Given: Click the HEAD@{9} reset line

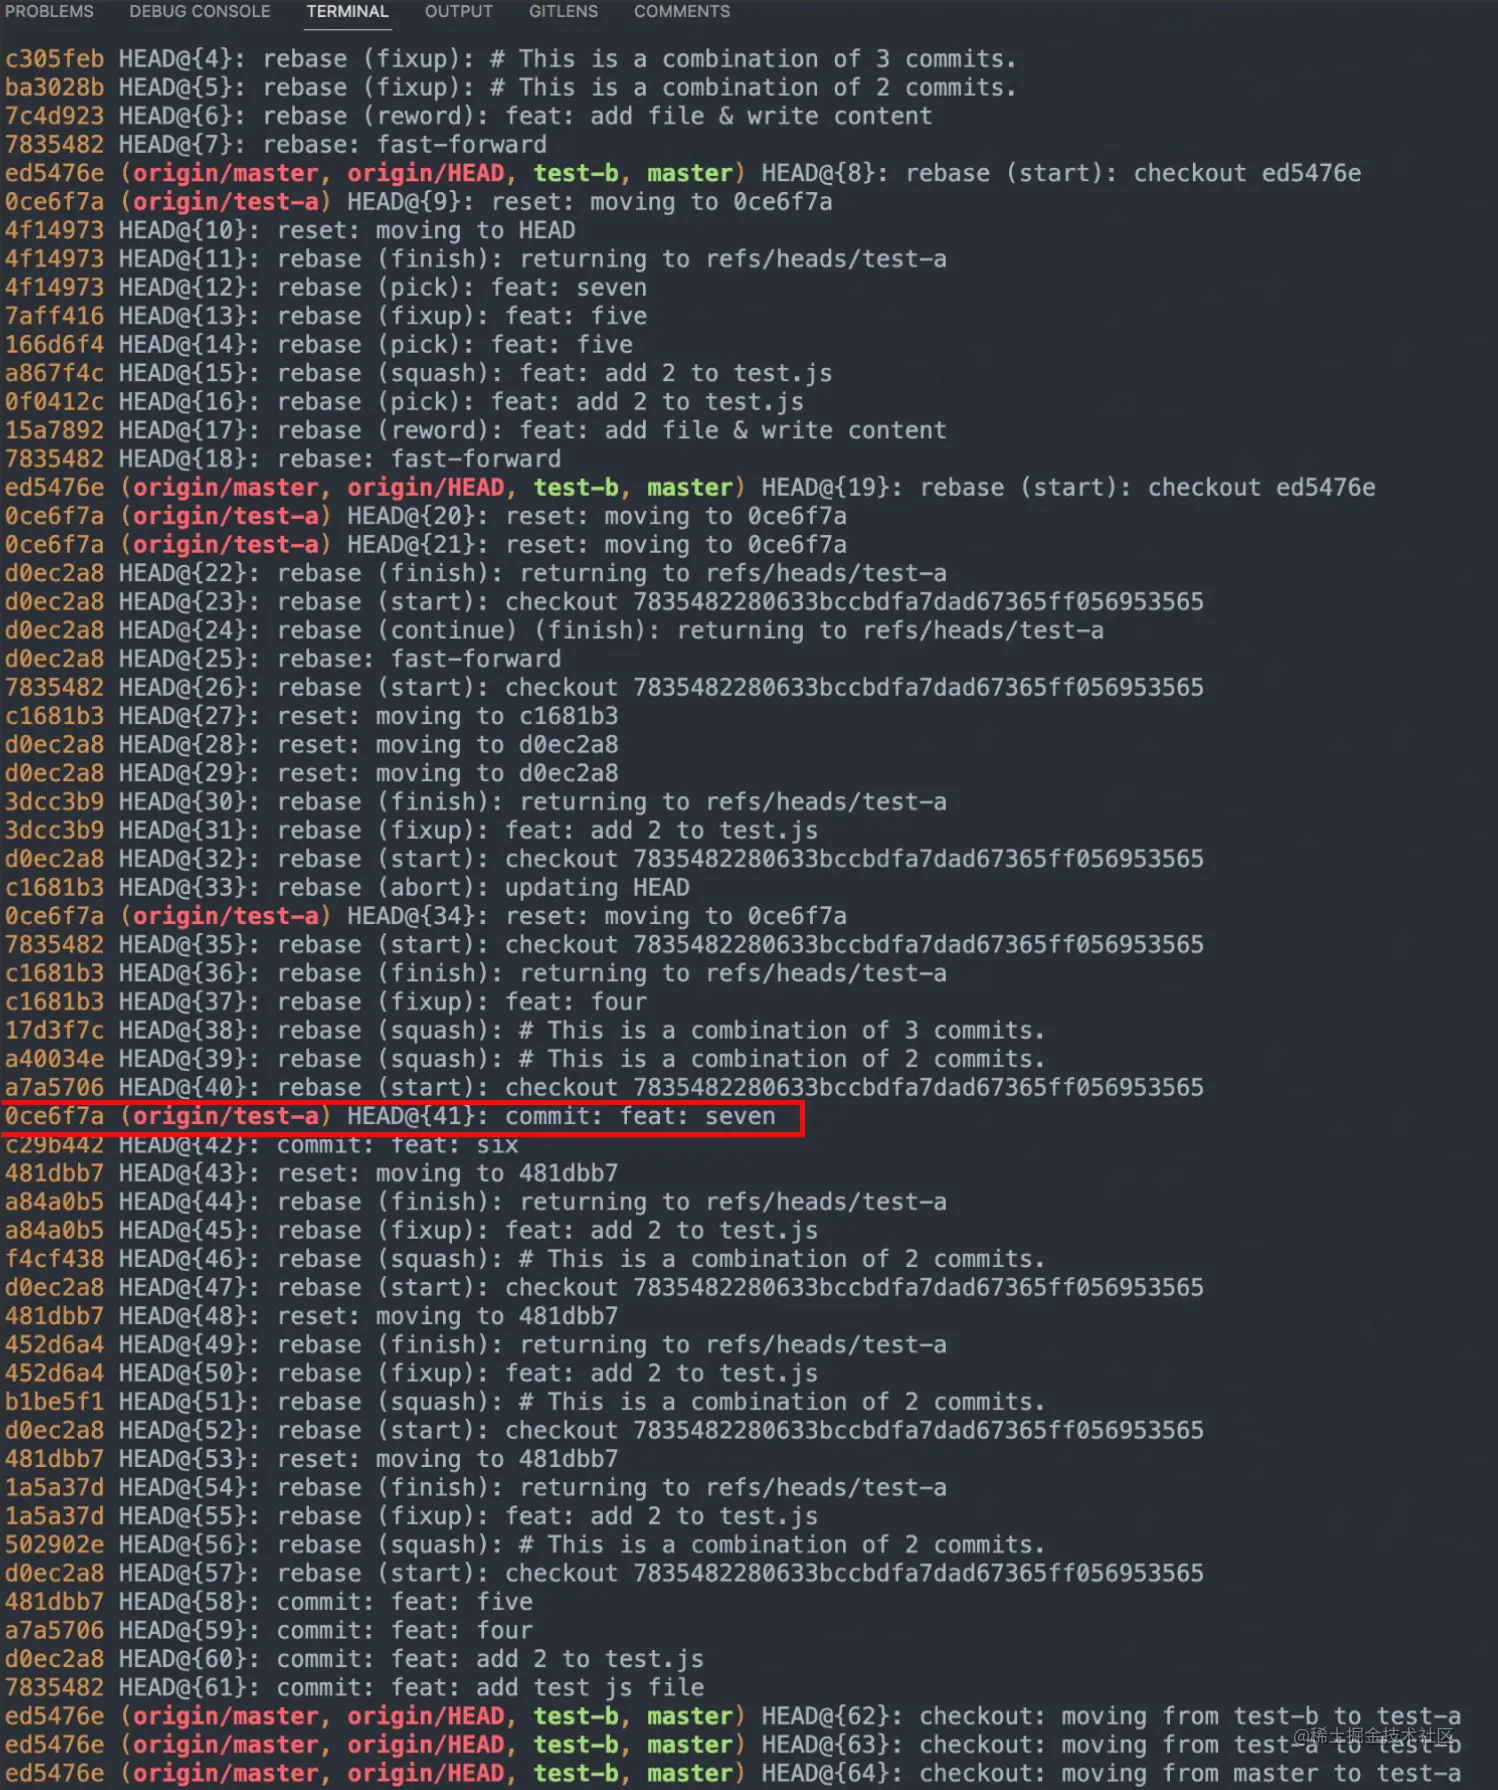Looking at the screenshot, I should [x=418, y=202].
